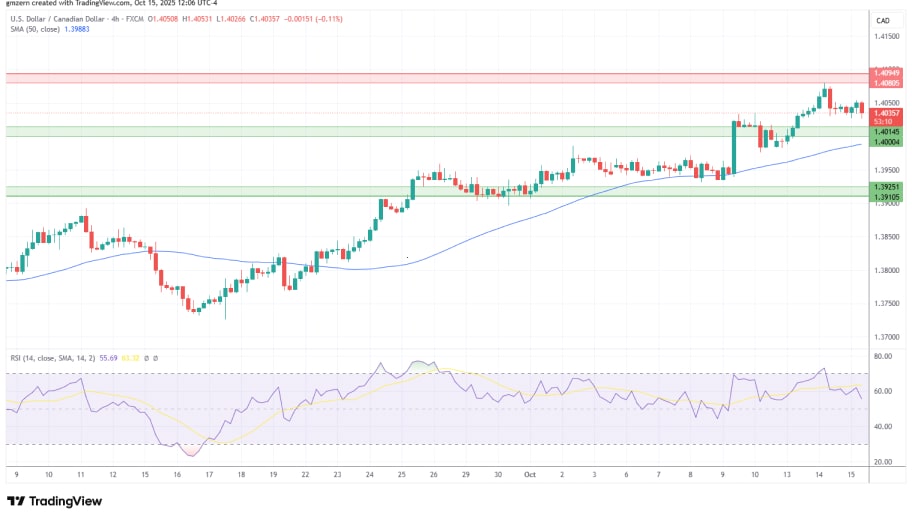Click the change value −0.00151 (−0.11%)
The height and width of the screenshot is (513, 912).
coord(314,19)
